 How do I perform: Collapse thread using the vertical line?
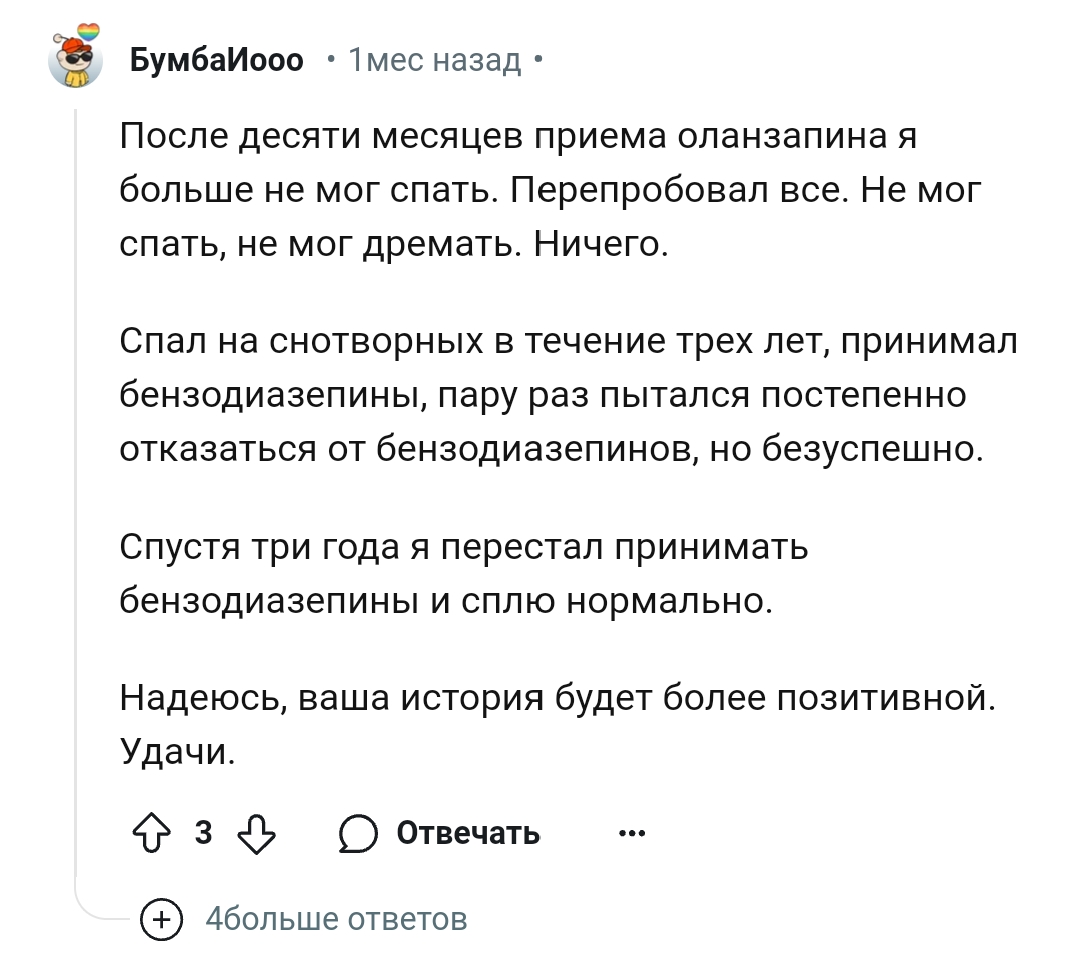click(x=75, y=482)
